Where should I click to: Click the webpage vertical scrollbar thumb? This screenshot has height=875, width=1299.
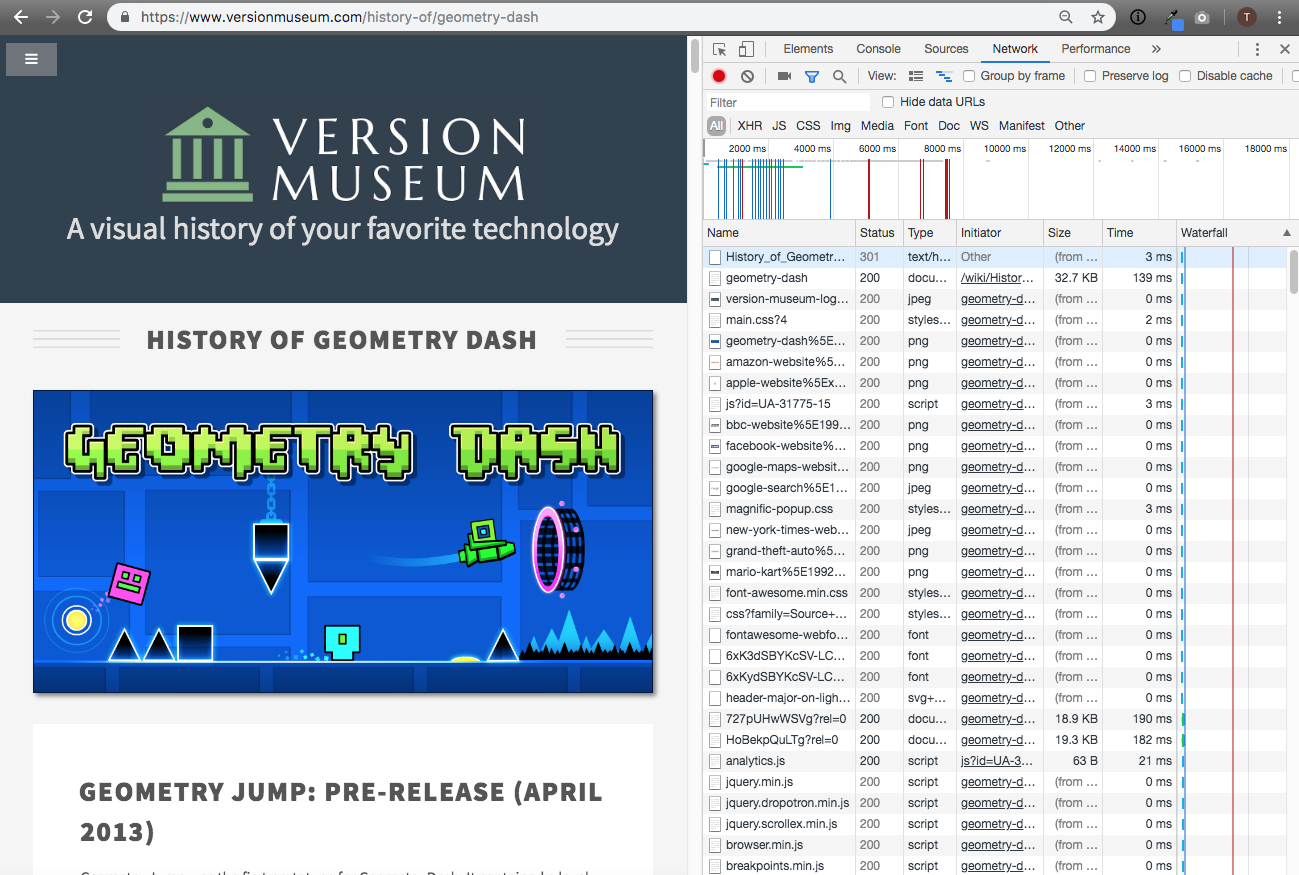[695, 56]
